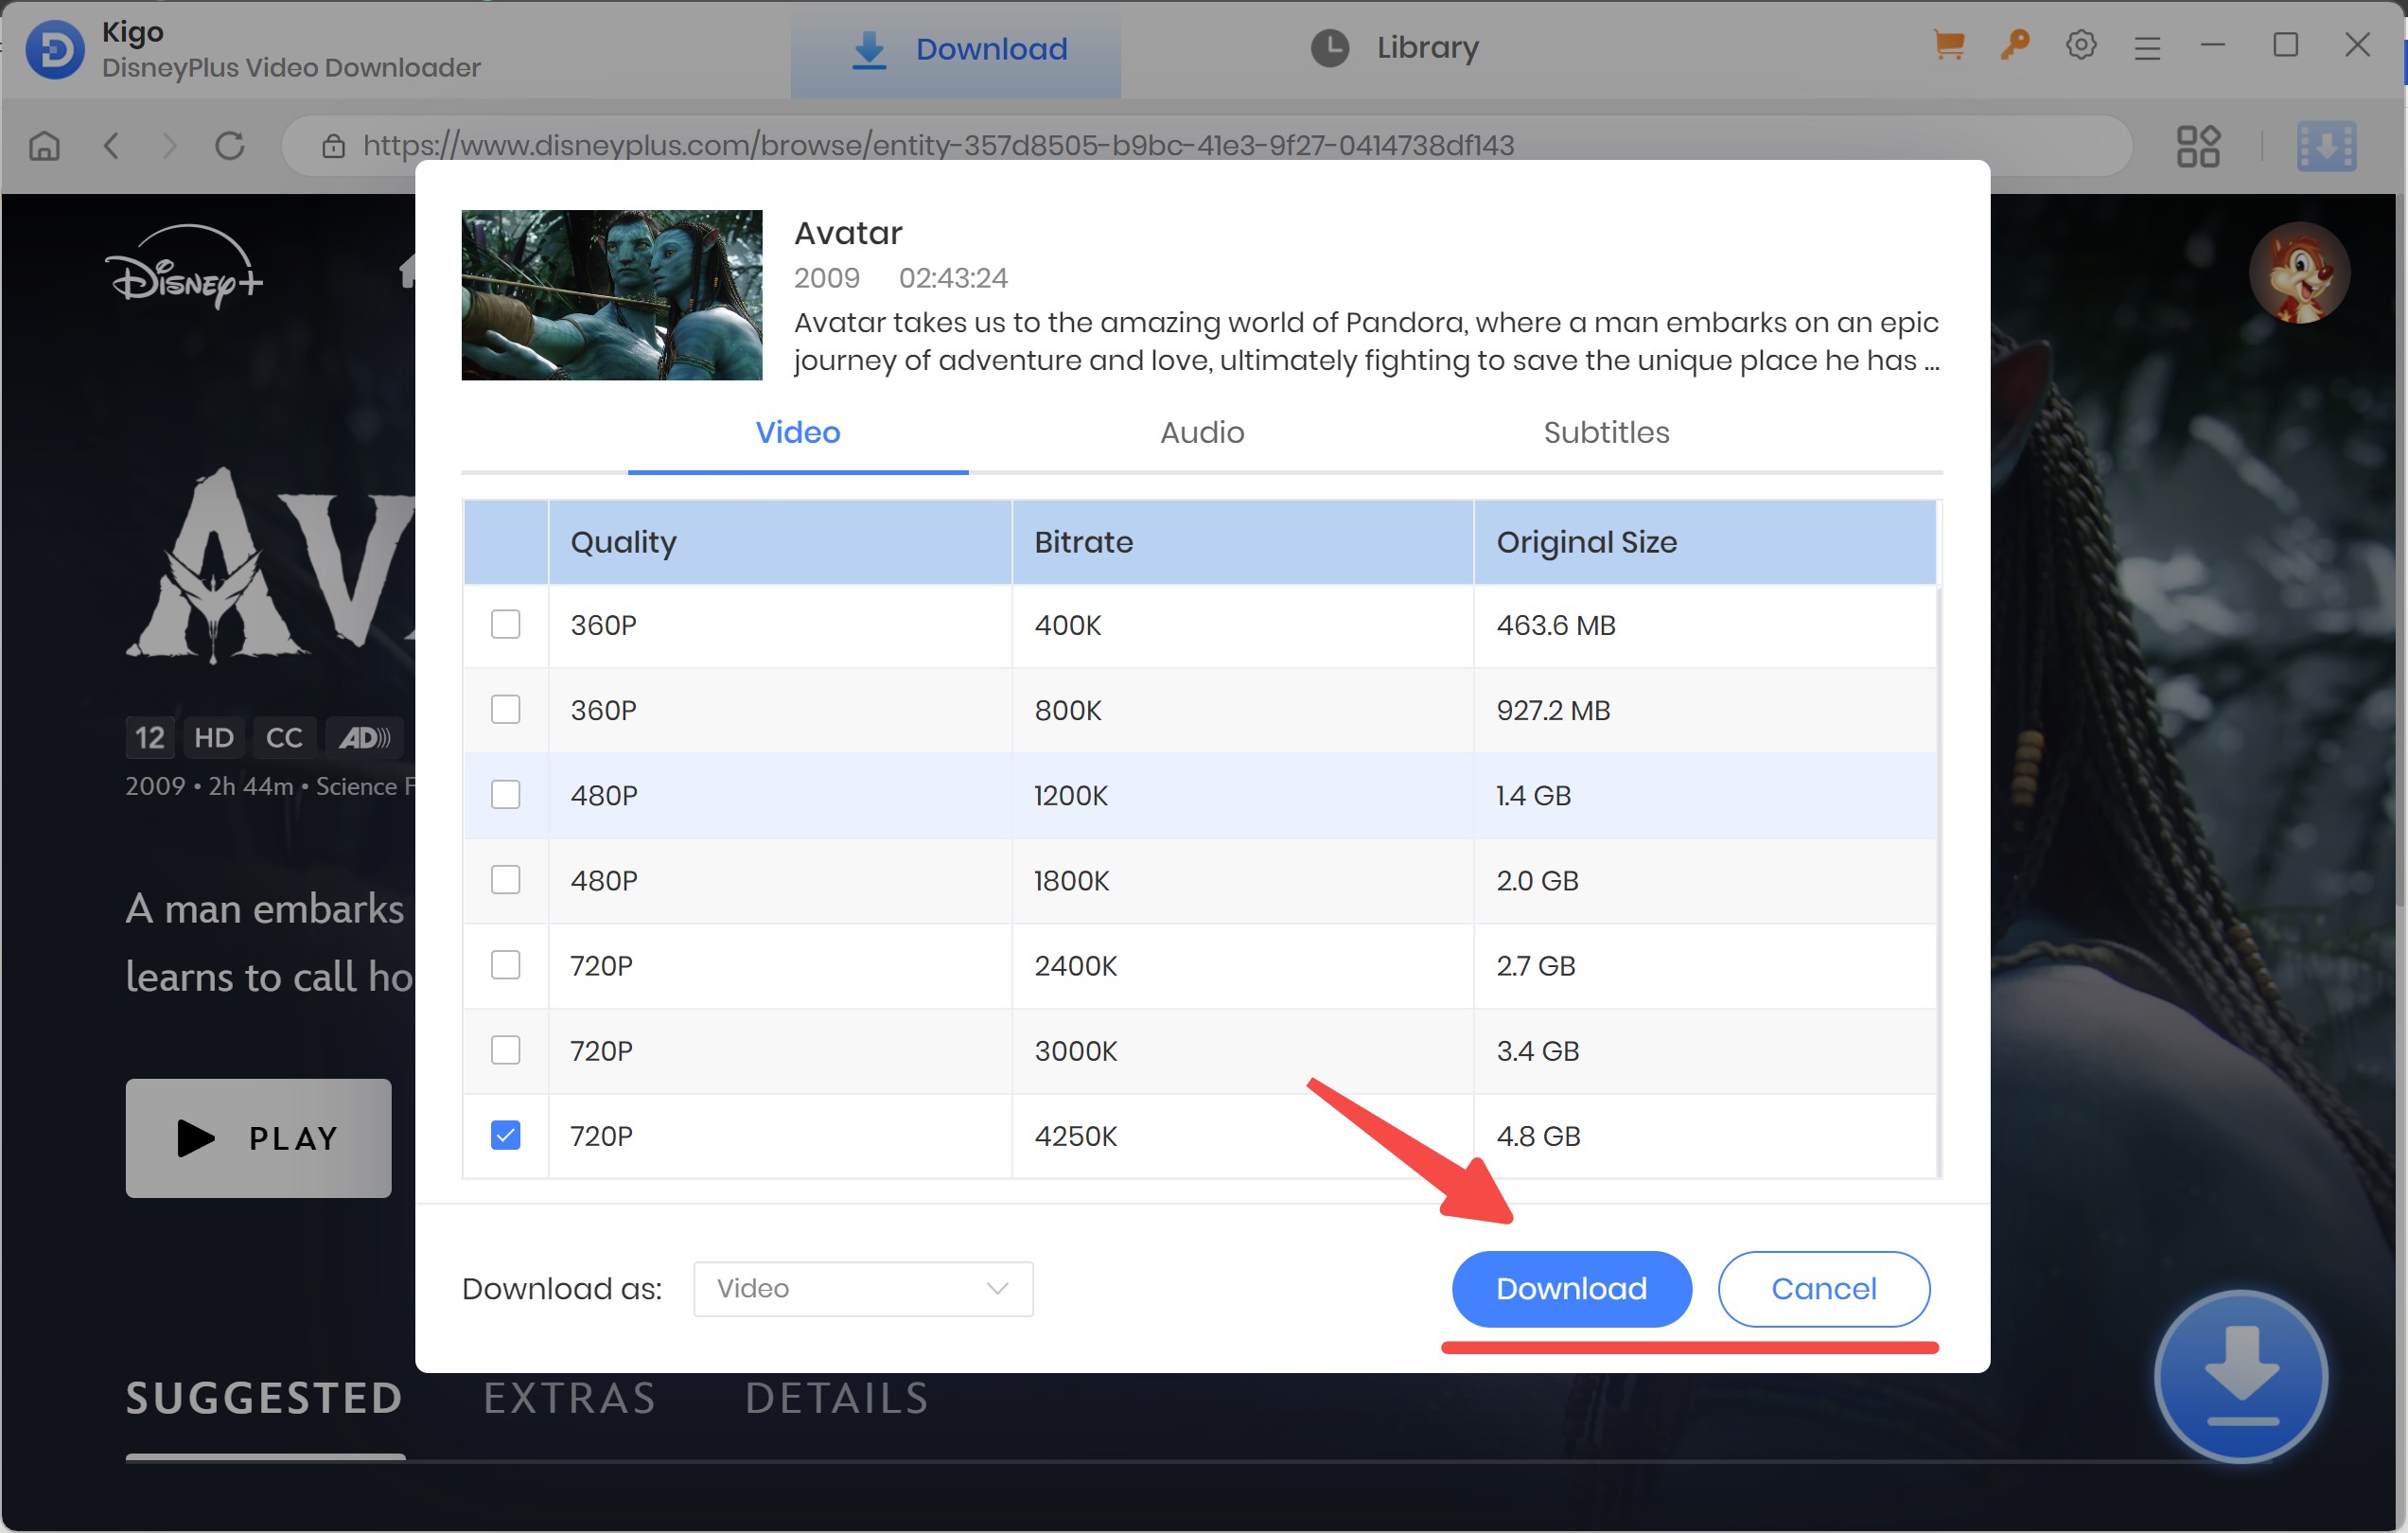This screenshot has width=2408, height=1533.
Task: Click the round floating download button
Action: pyautogui.click(x=2240, y=1375)
